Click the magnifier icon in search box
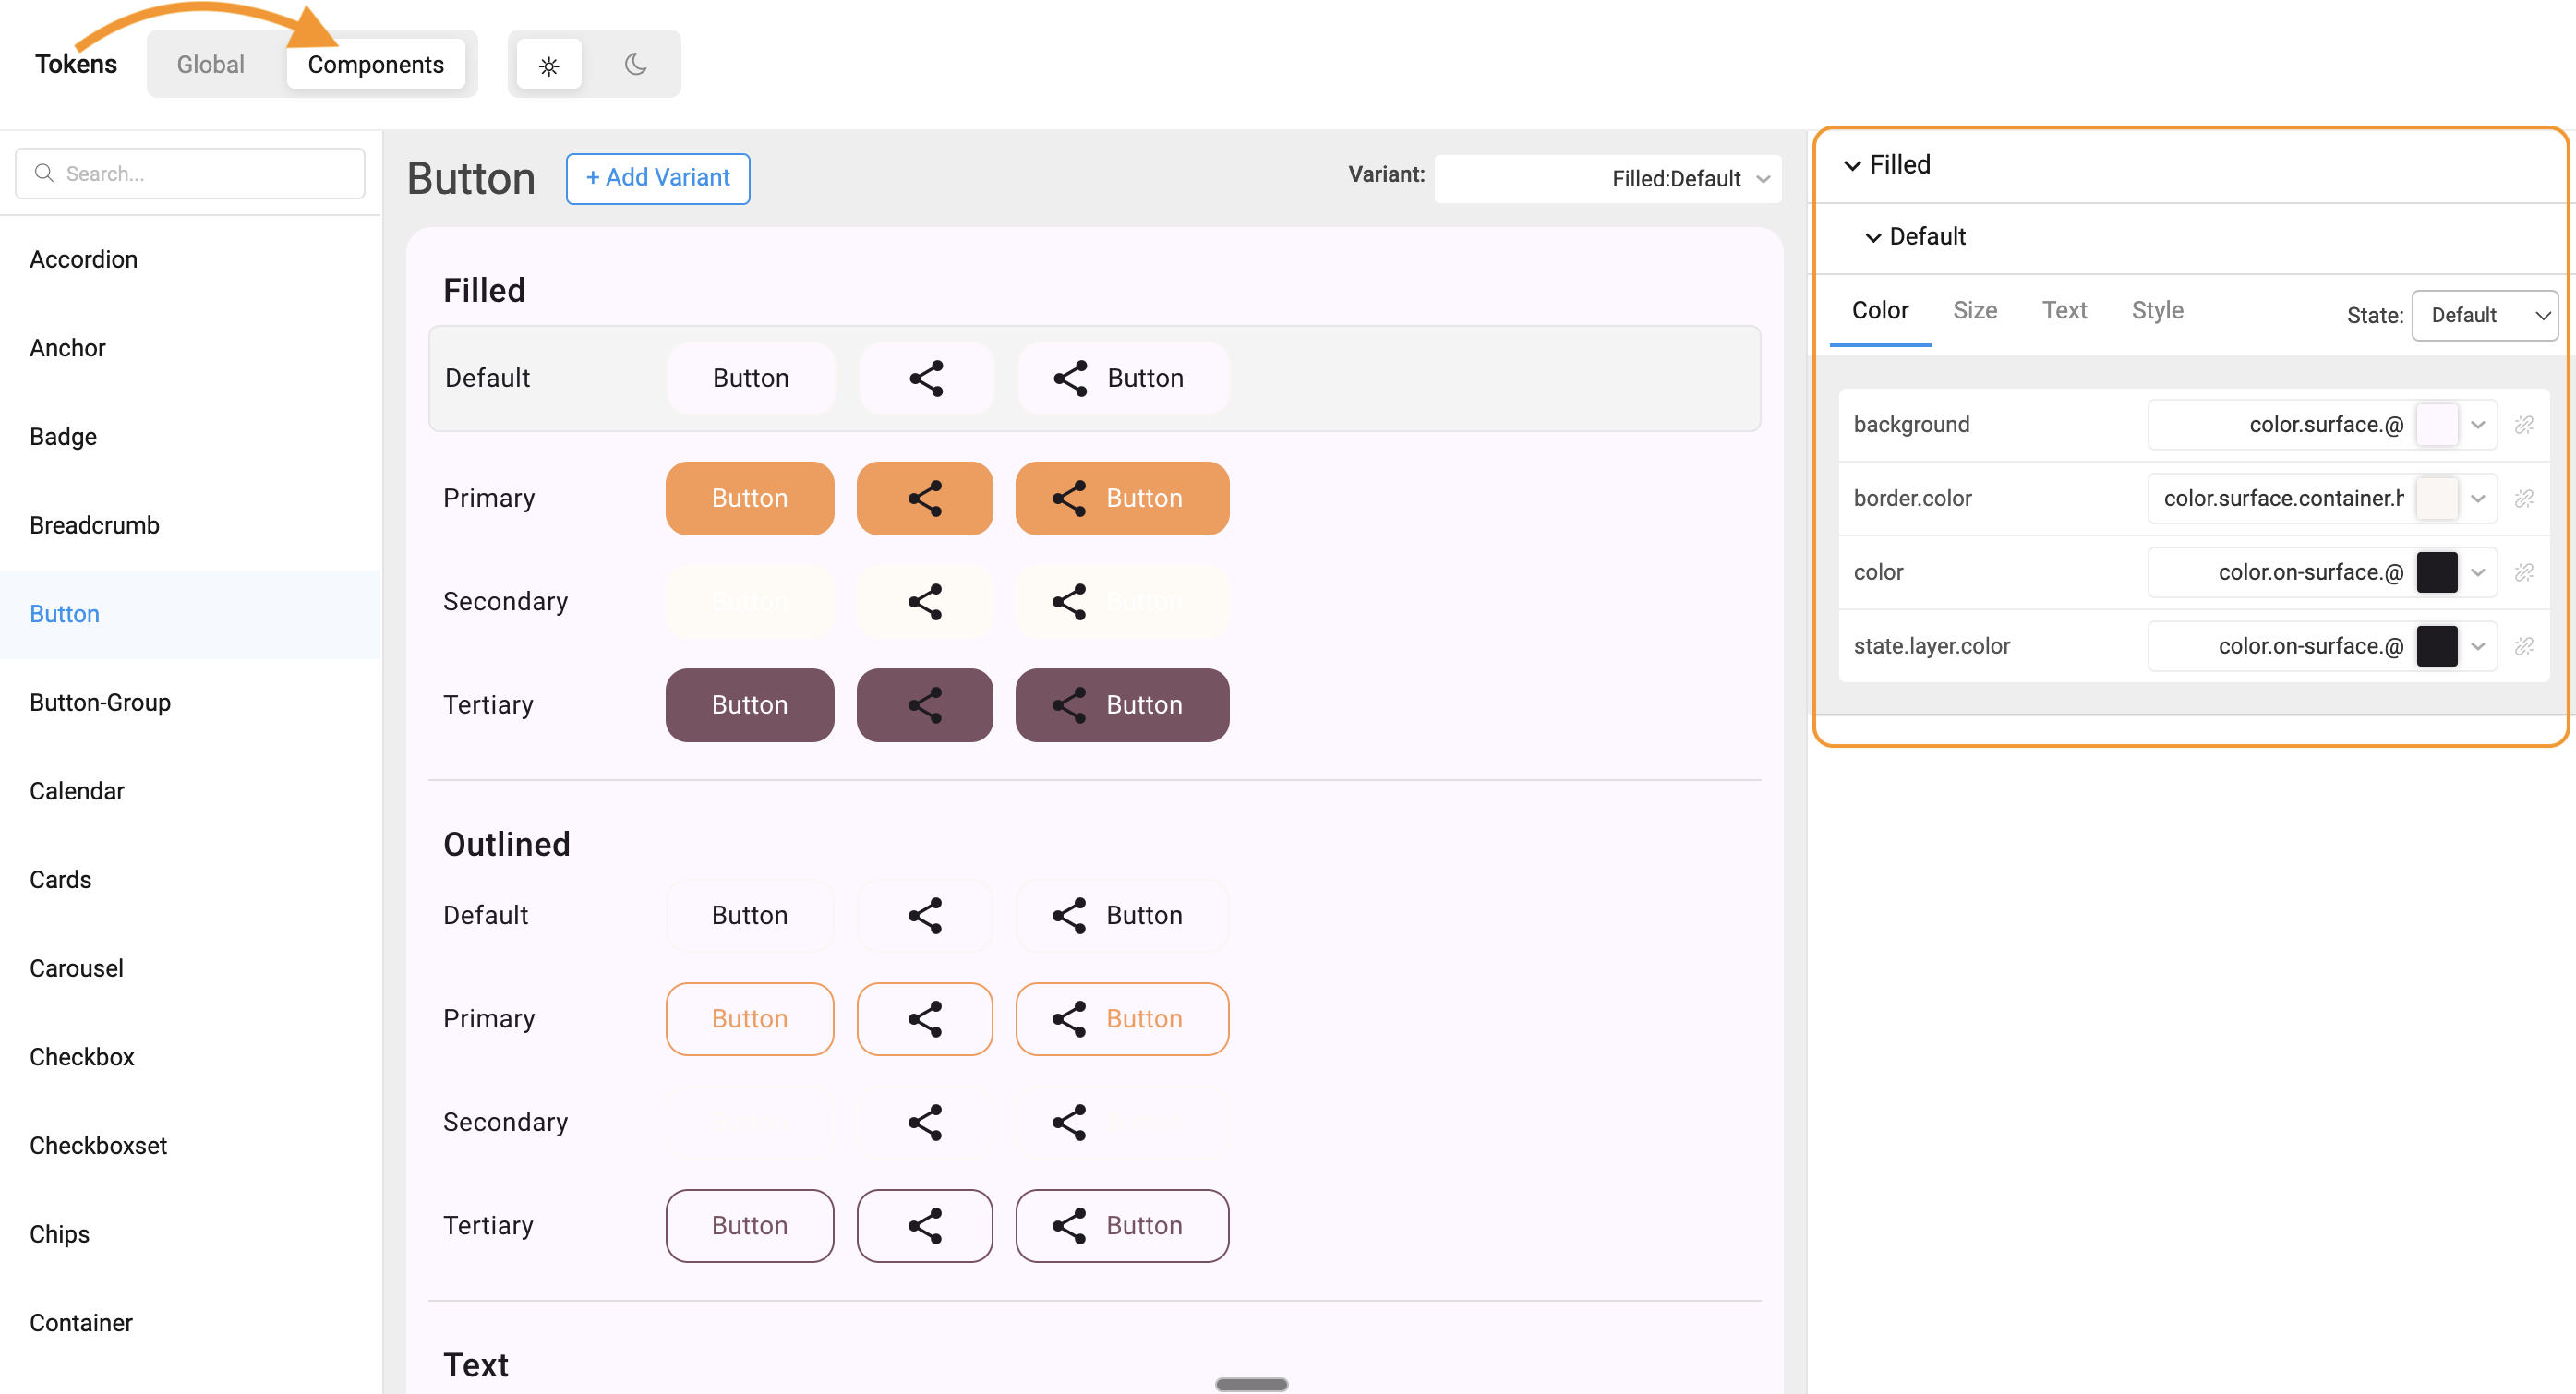Viewport: 2576px width, 1394px height. pyautogui.click(x=44, y=173)
